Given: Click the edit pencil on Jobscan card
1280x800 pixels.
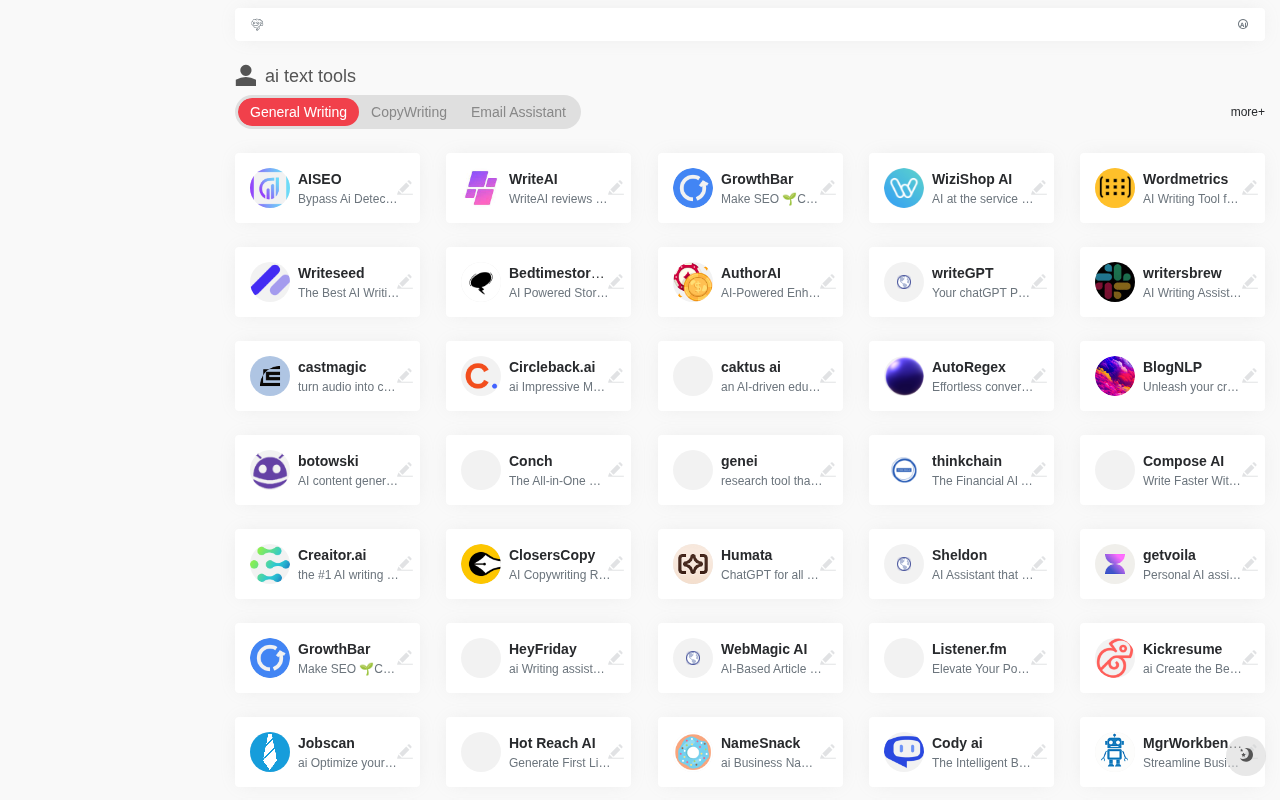Looking at the screenshot, I should coord(405,752).
